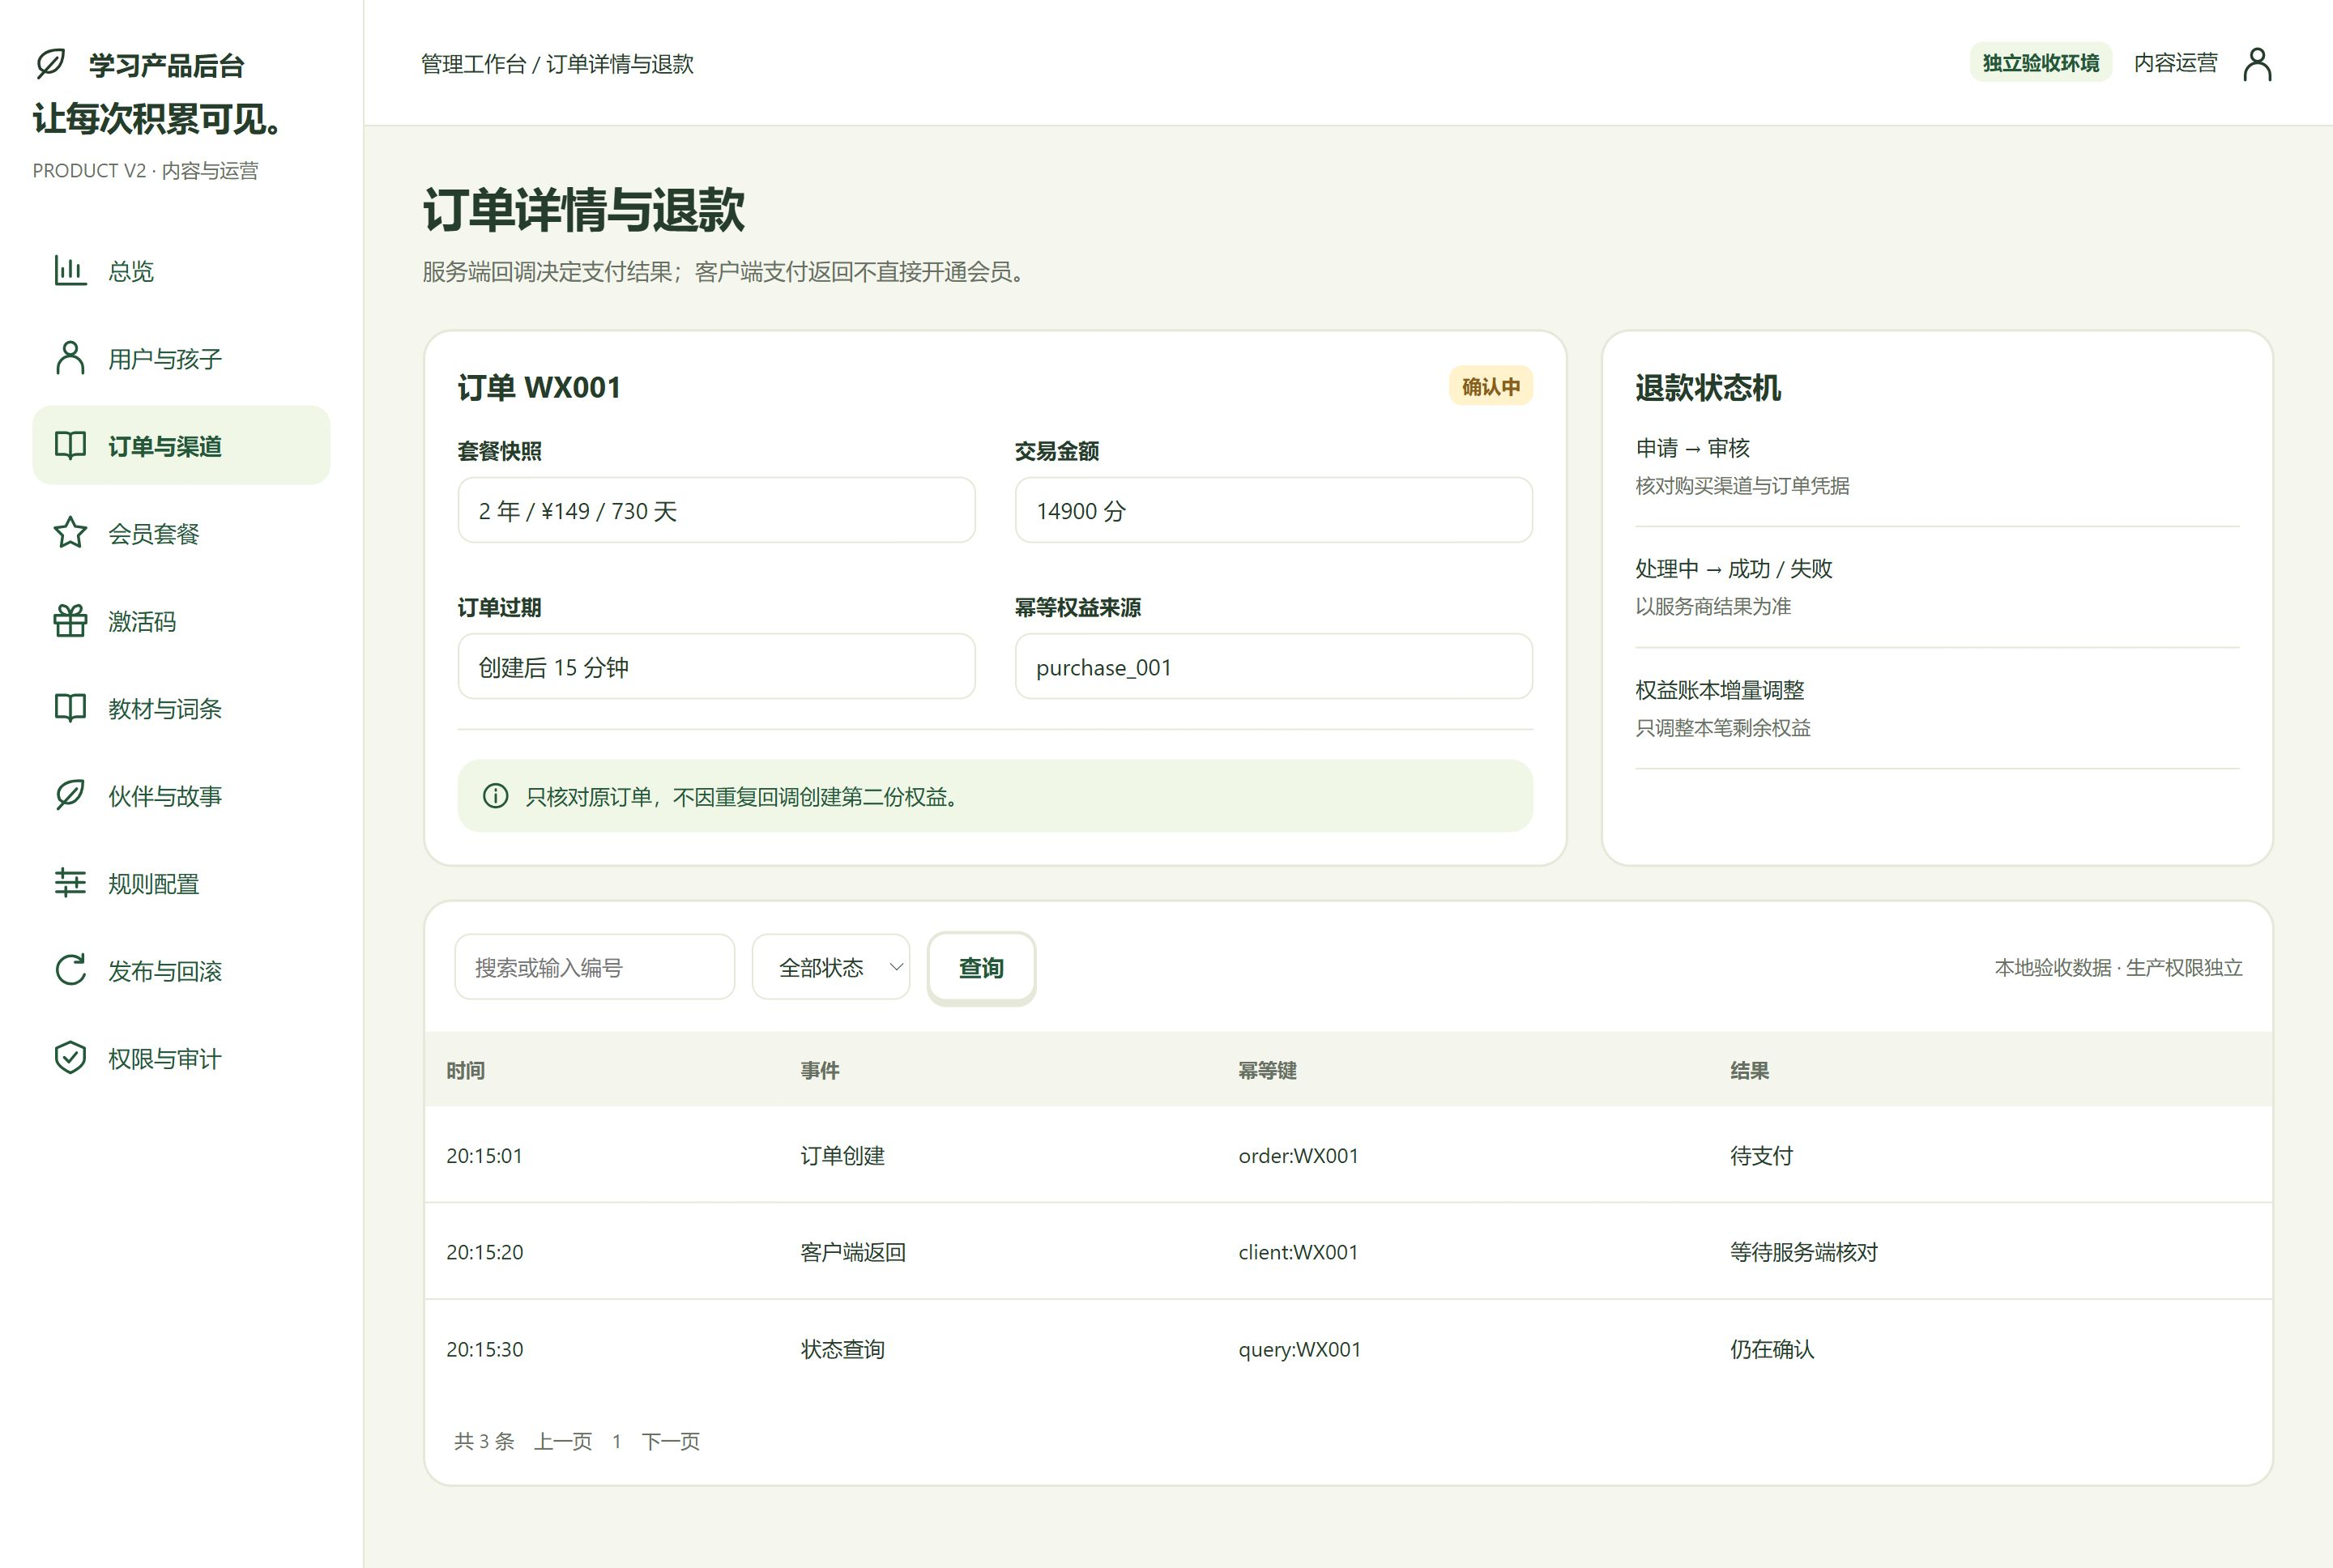Click the 发布与回滚 refresh icon
The width and height of the screenshot is (2333, 1568).
(x=70, y=970)
